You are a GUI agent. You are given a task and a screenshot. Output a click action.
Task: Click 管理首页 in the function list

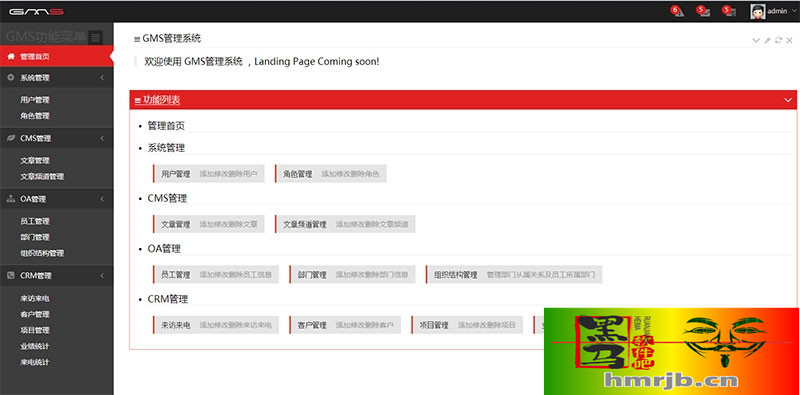[166, 126]
